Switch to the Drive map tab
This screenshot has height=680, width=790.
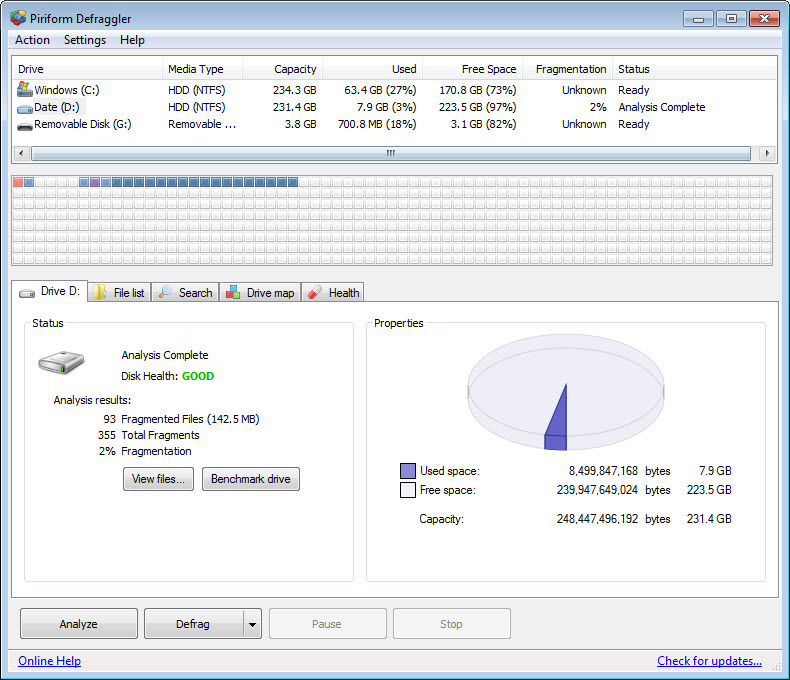coord(260,293)
